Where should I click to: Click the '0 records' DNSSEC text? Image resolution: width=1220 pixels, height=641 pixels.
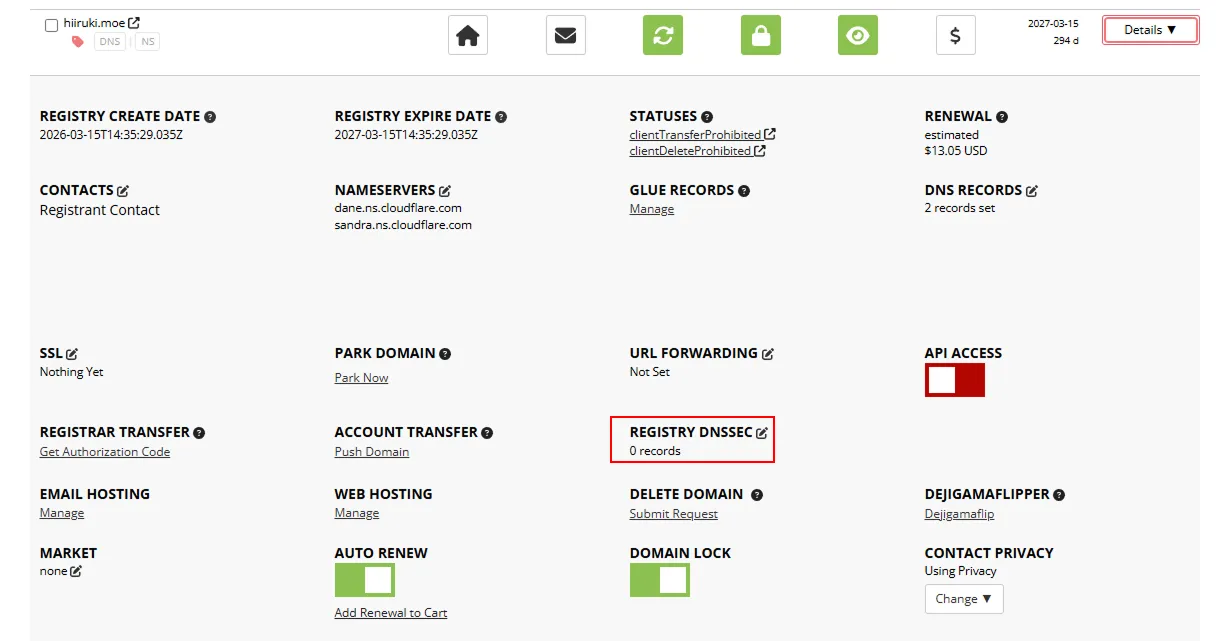coord(655,451)
